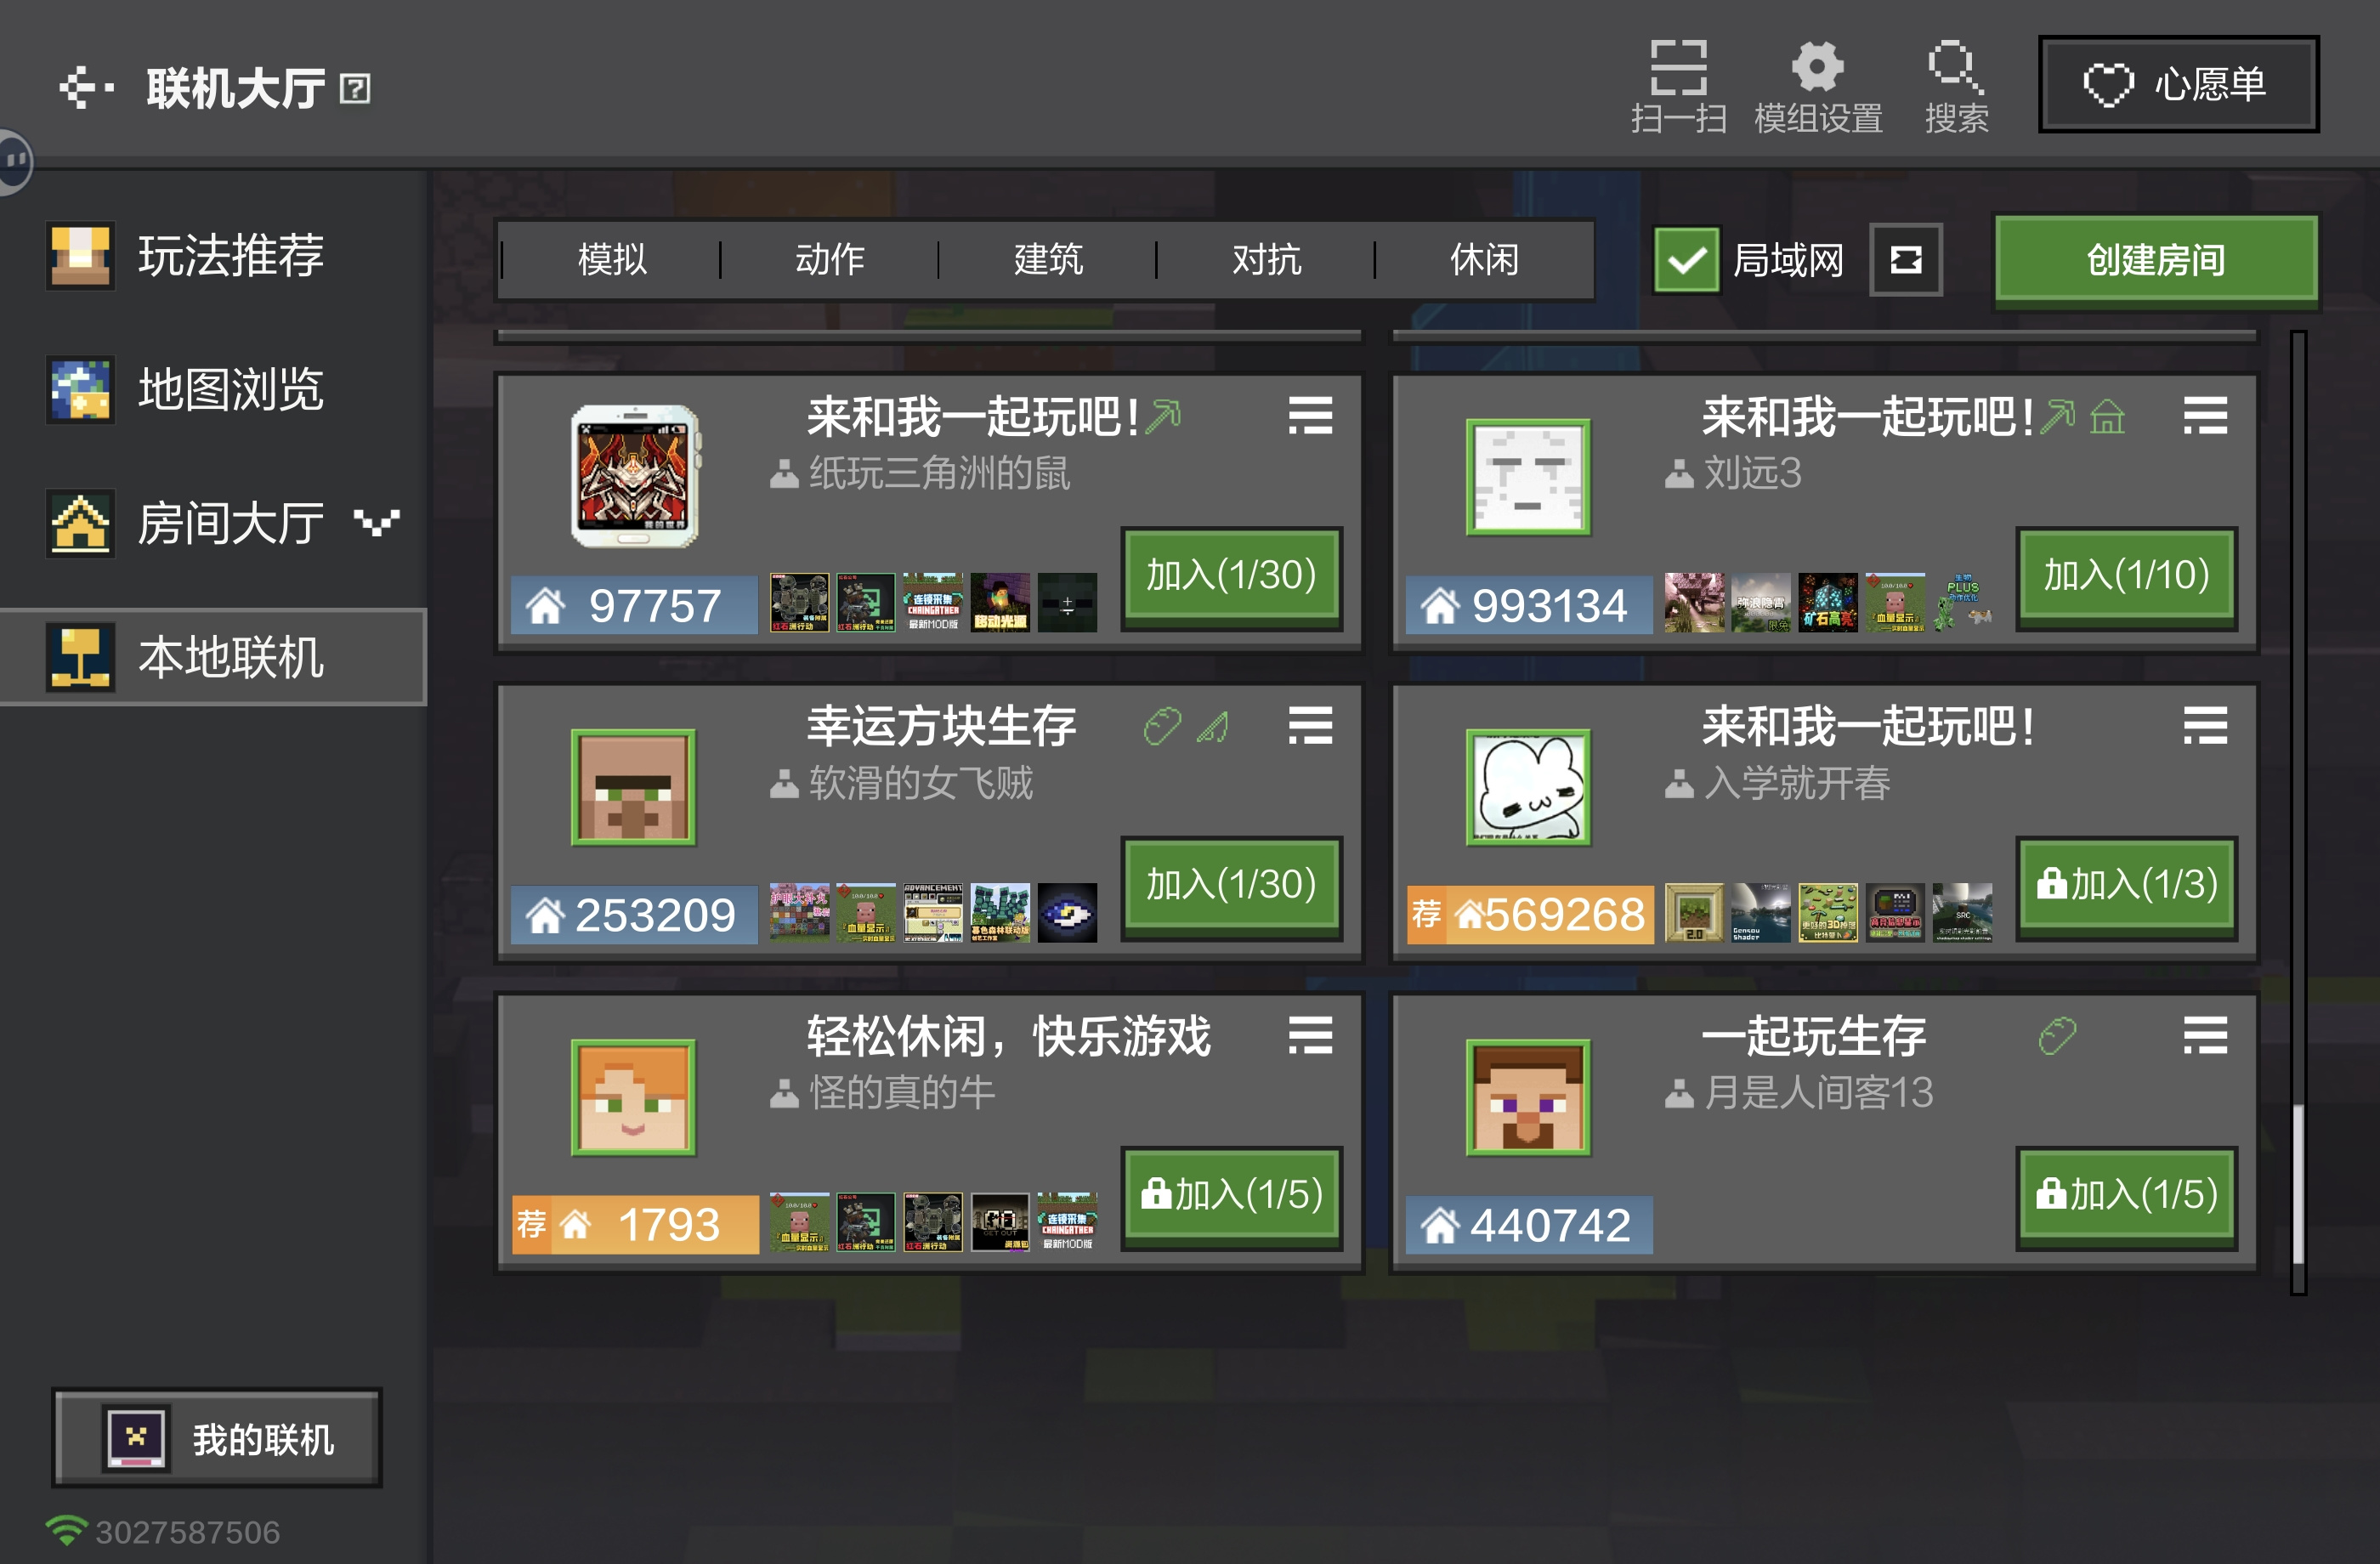This screenshot has width=2380, height=1564.
Task: Click the bread tag icon in 一起玩生存
Action: point(2057,1036)
